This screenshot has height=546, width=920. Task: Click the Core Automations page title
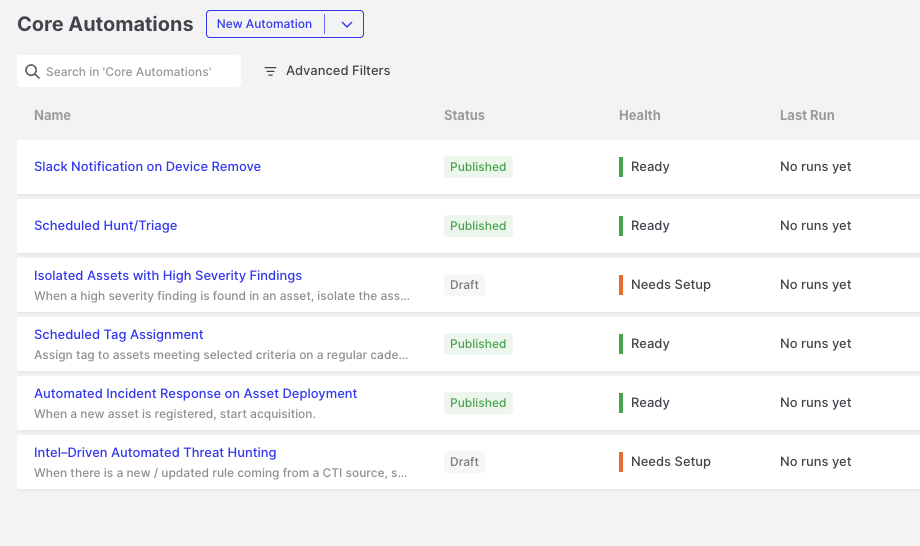click(105, 24)
